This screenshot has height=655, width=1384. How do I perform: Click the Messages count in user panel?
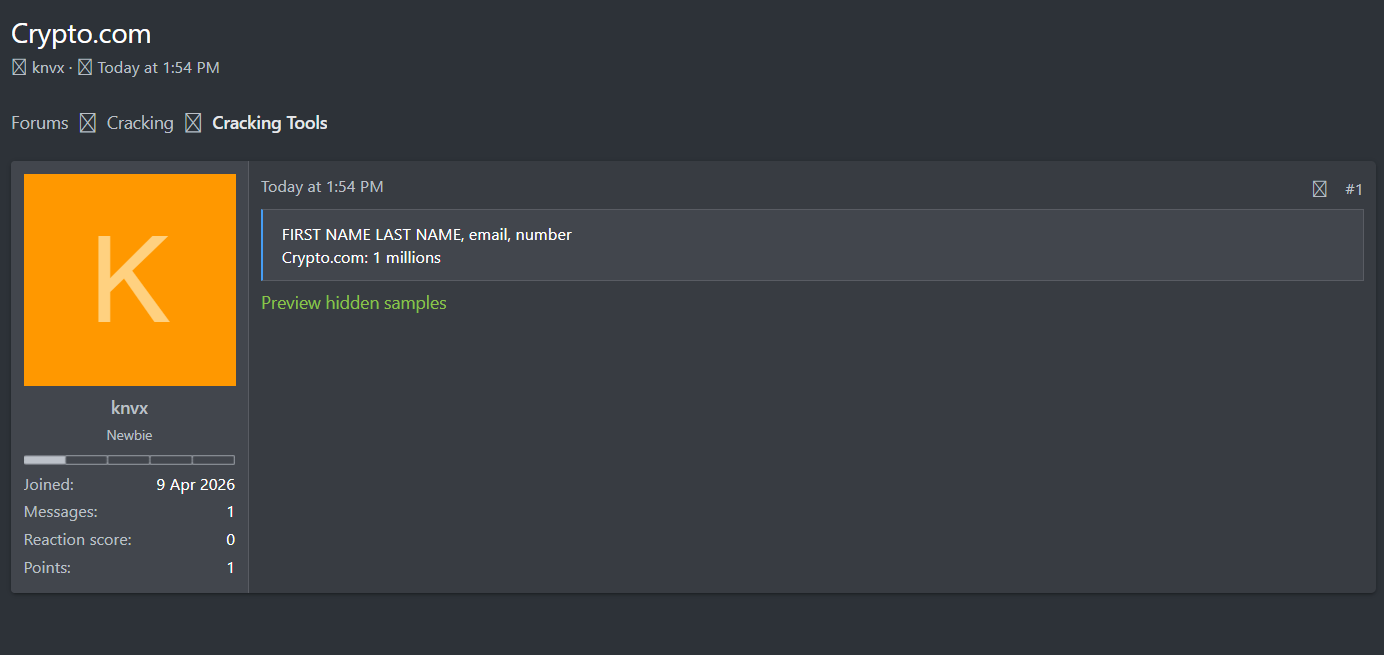point(230,512)
